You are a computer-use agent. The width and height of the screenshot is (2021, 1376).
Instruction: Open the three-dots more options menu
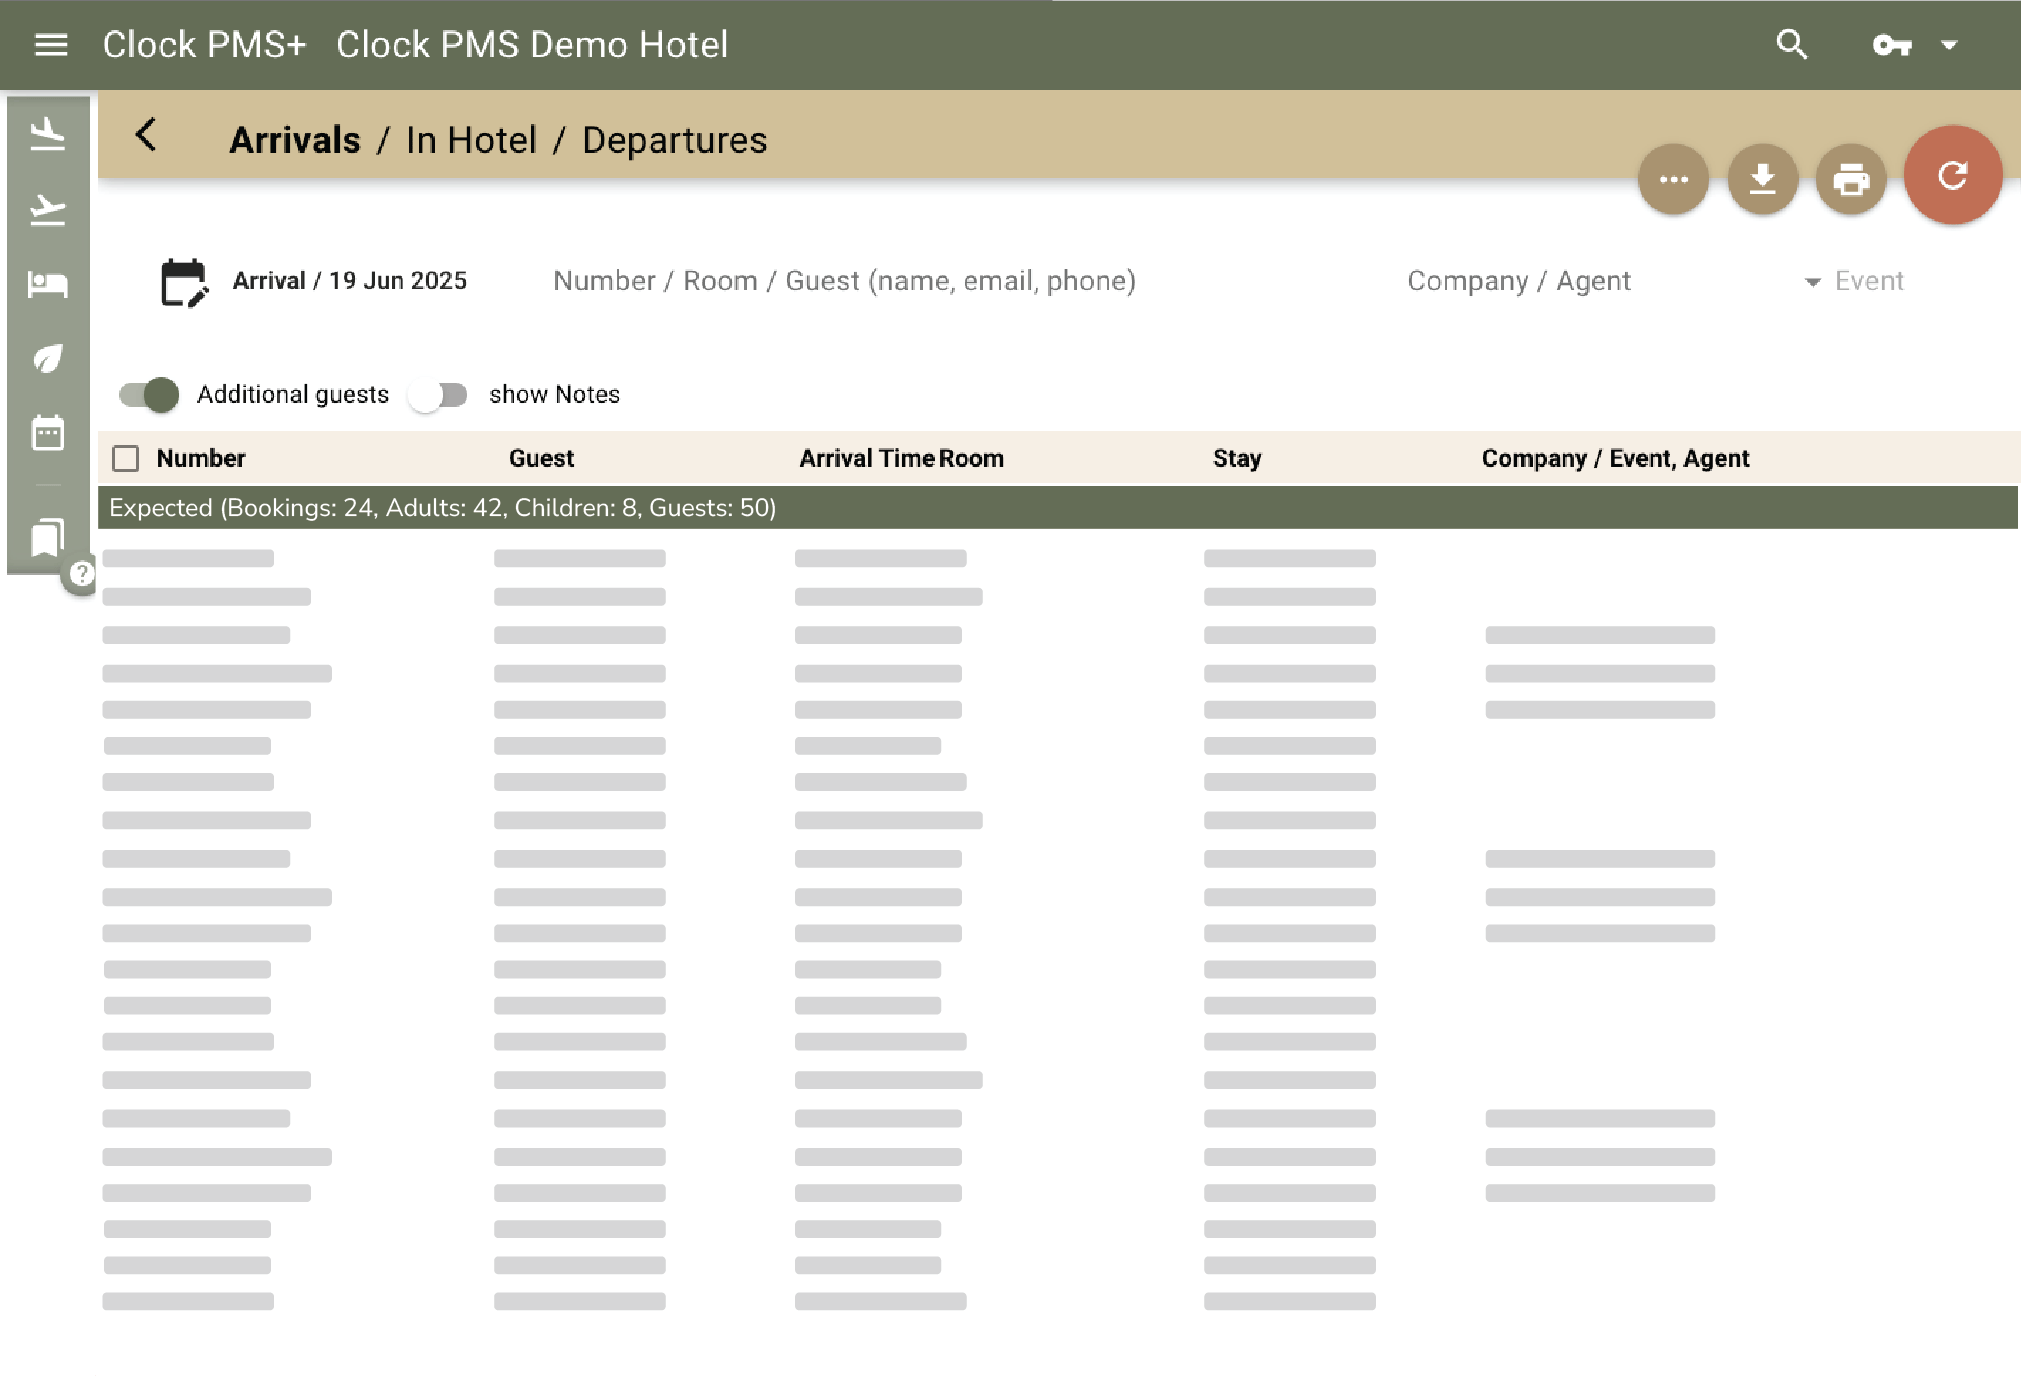pos(1673,180)
